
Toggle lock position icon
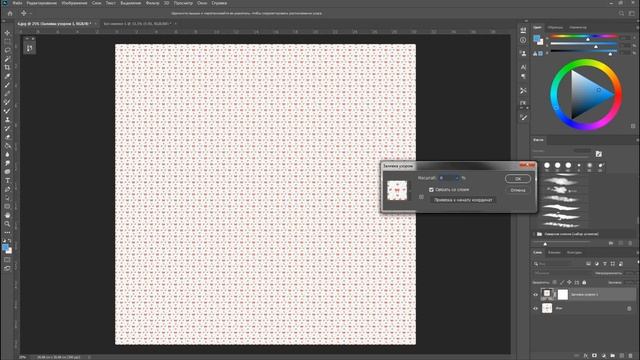[569, 282]
